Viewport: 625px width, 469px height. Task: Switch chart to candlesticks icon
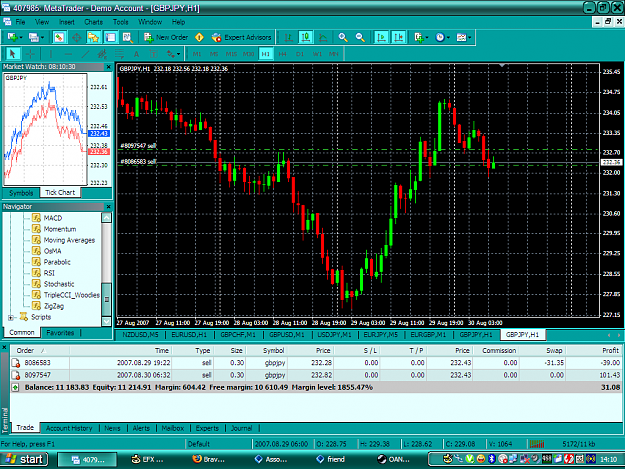pos(306,37)
